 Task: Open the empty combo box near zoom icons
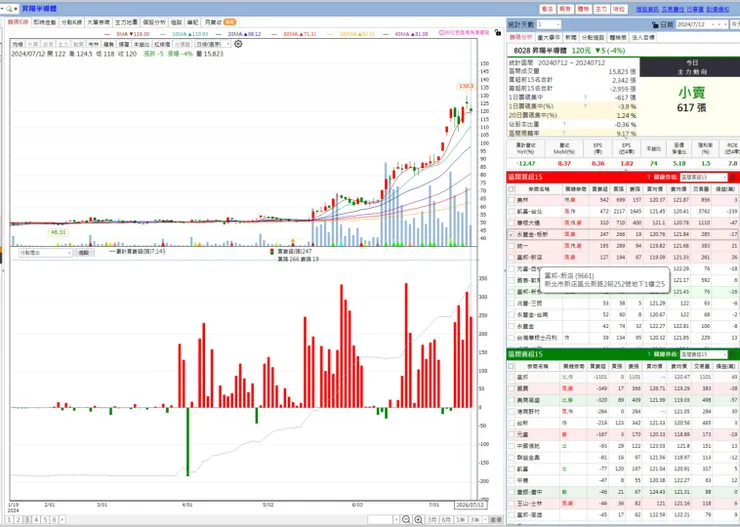coord(383,519)
